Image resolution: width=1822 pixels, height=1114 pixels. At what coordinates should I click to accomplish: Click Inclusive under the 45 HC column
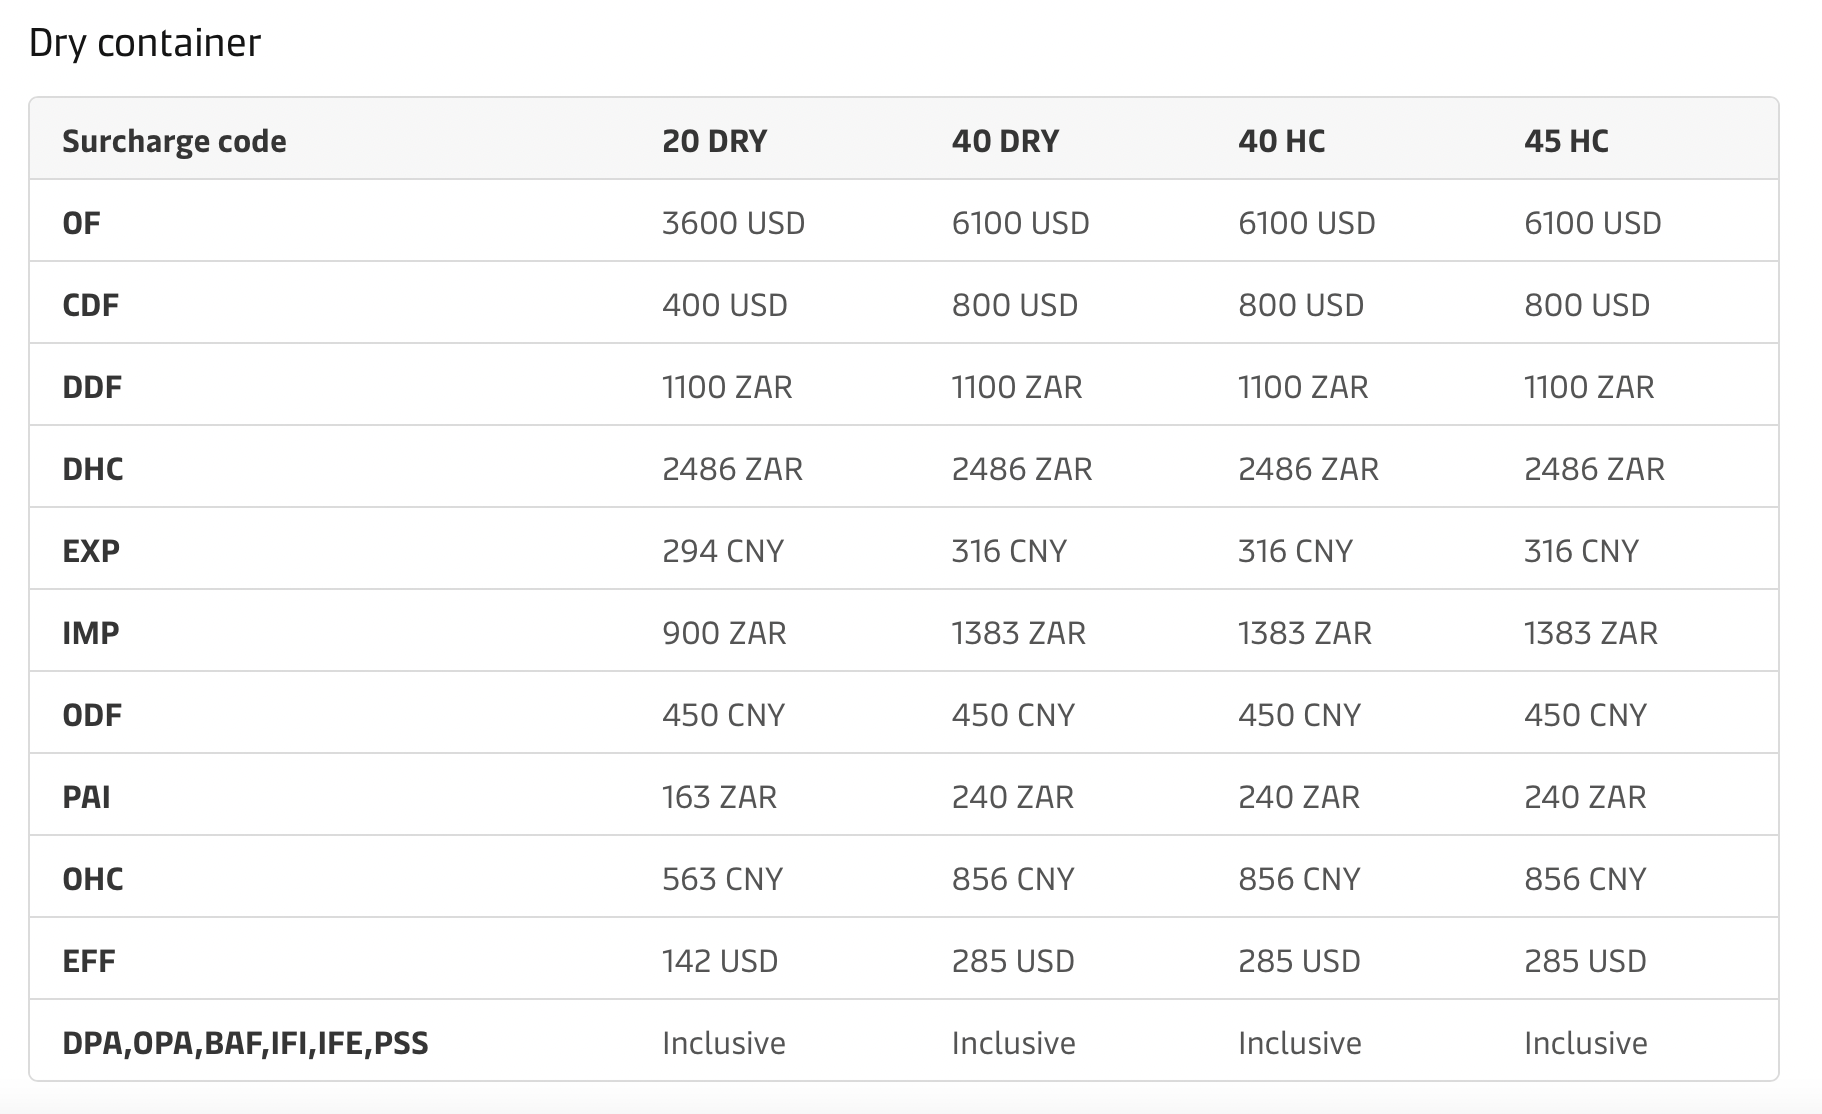tap(1585, 1043)
